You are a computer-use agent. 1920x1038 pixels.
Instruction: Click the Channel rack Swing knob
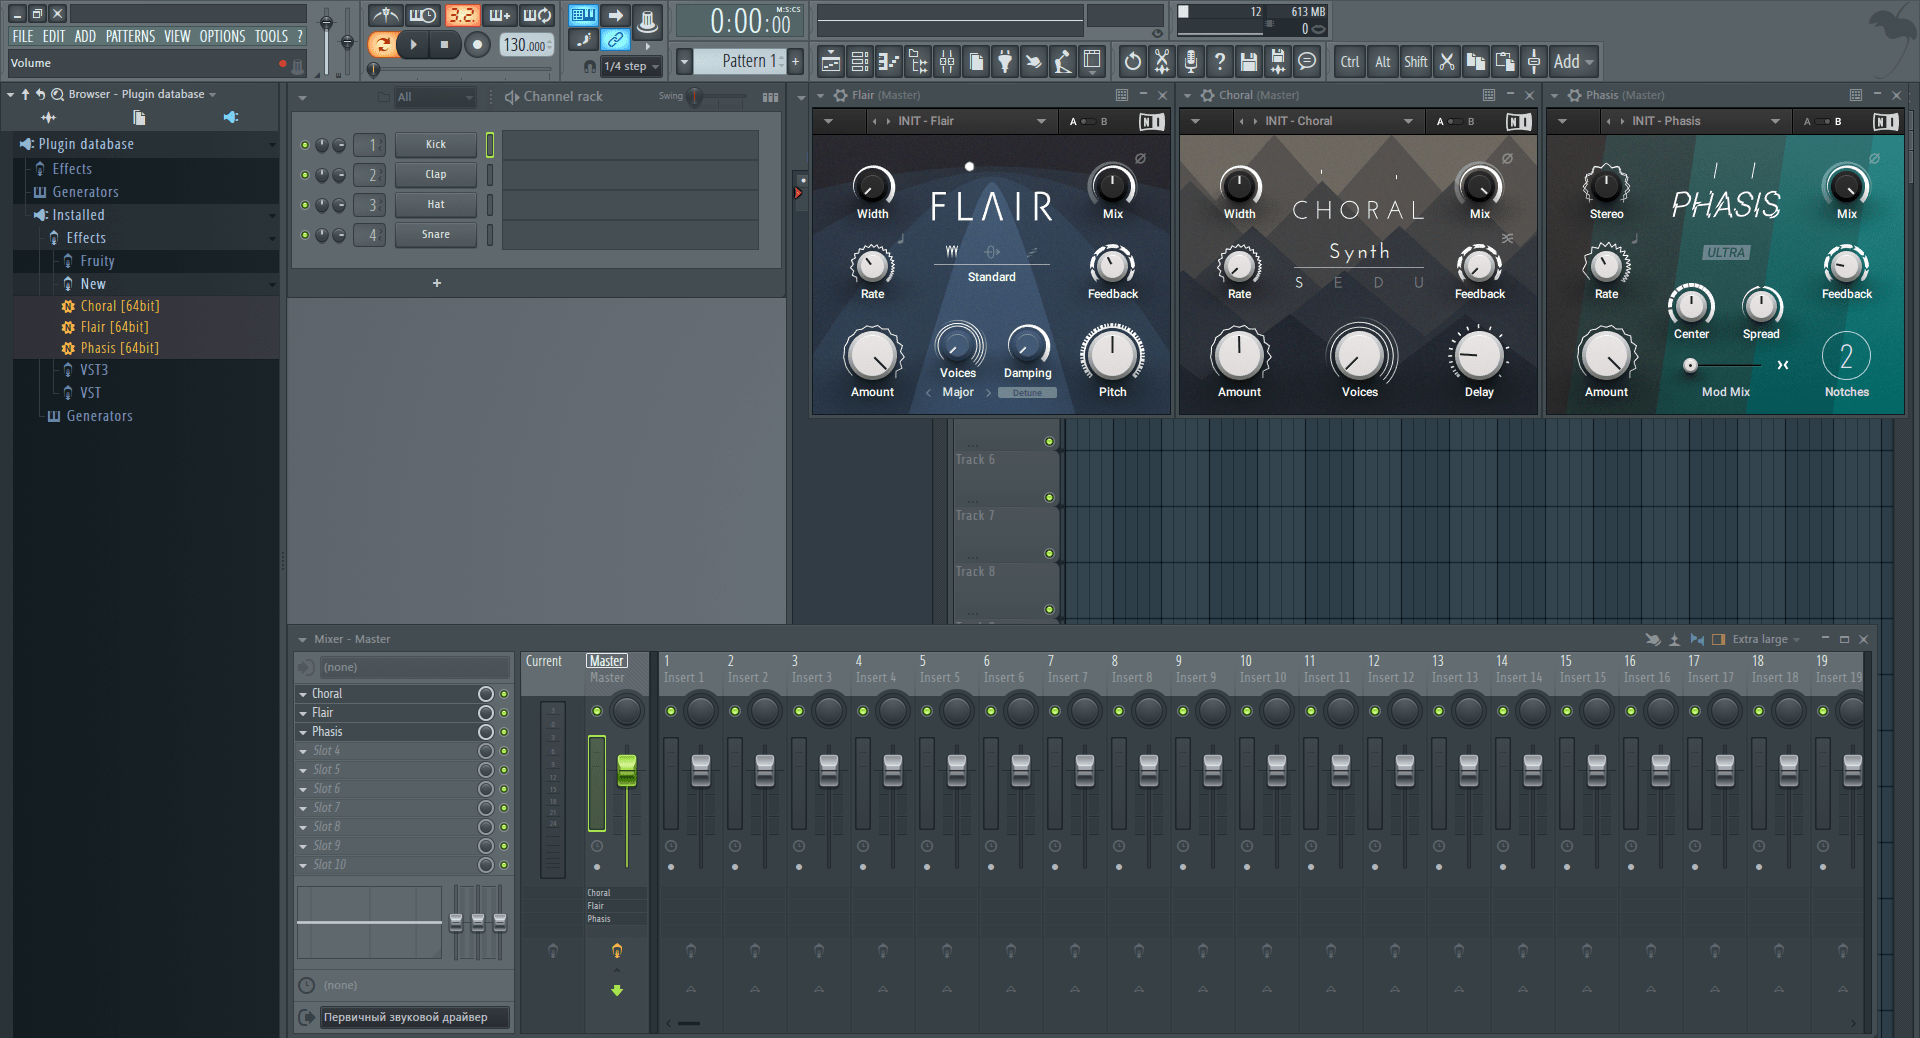tap(694, 97)
